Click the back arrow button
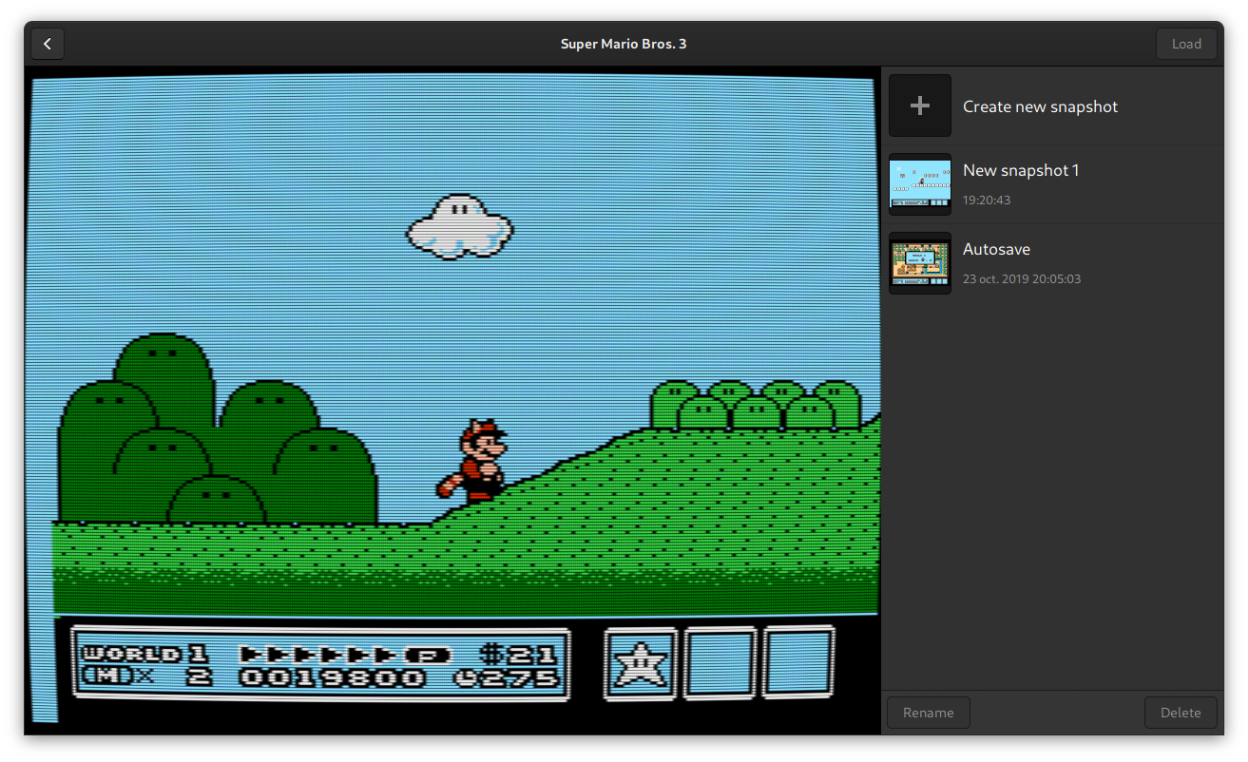 tap(47, 44)
